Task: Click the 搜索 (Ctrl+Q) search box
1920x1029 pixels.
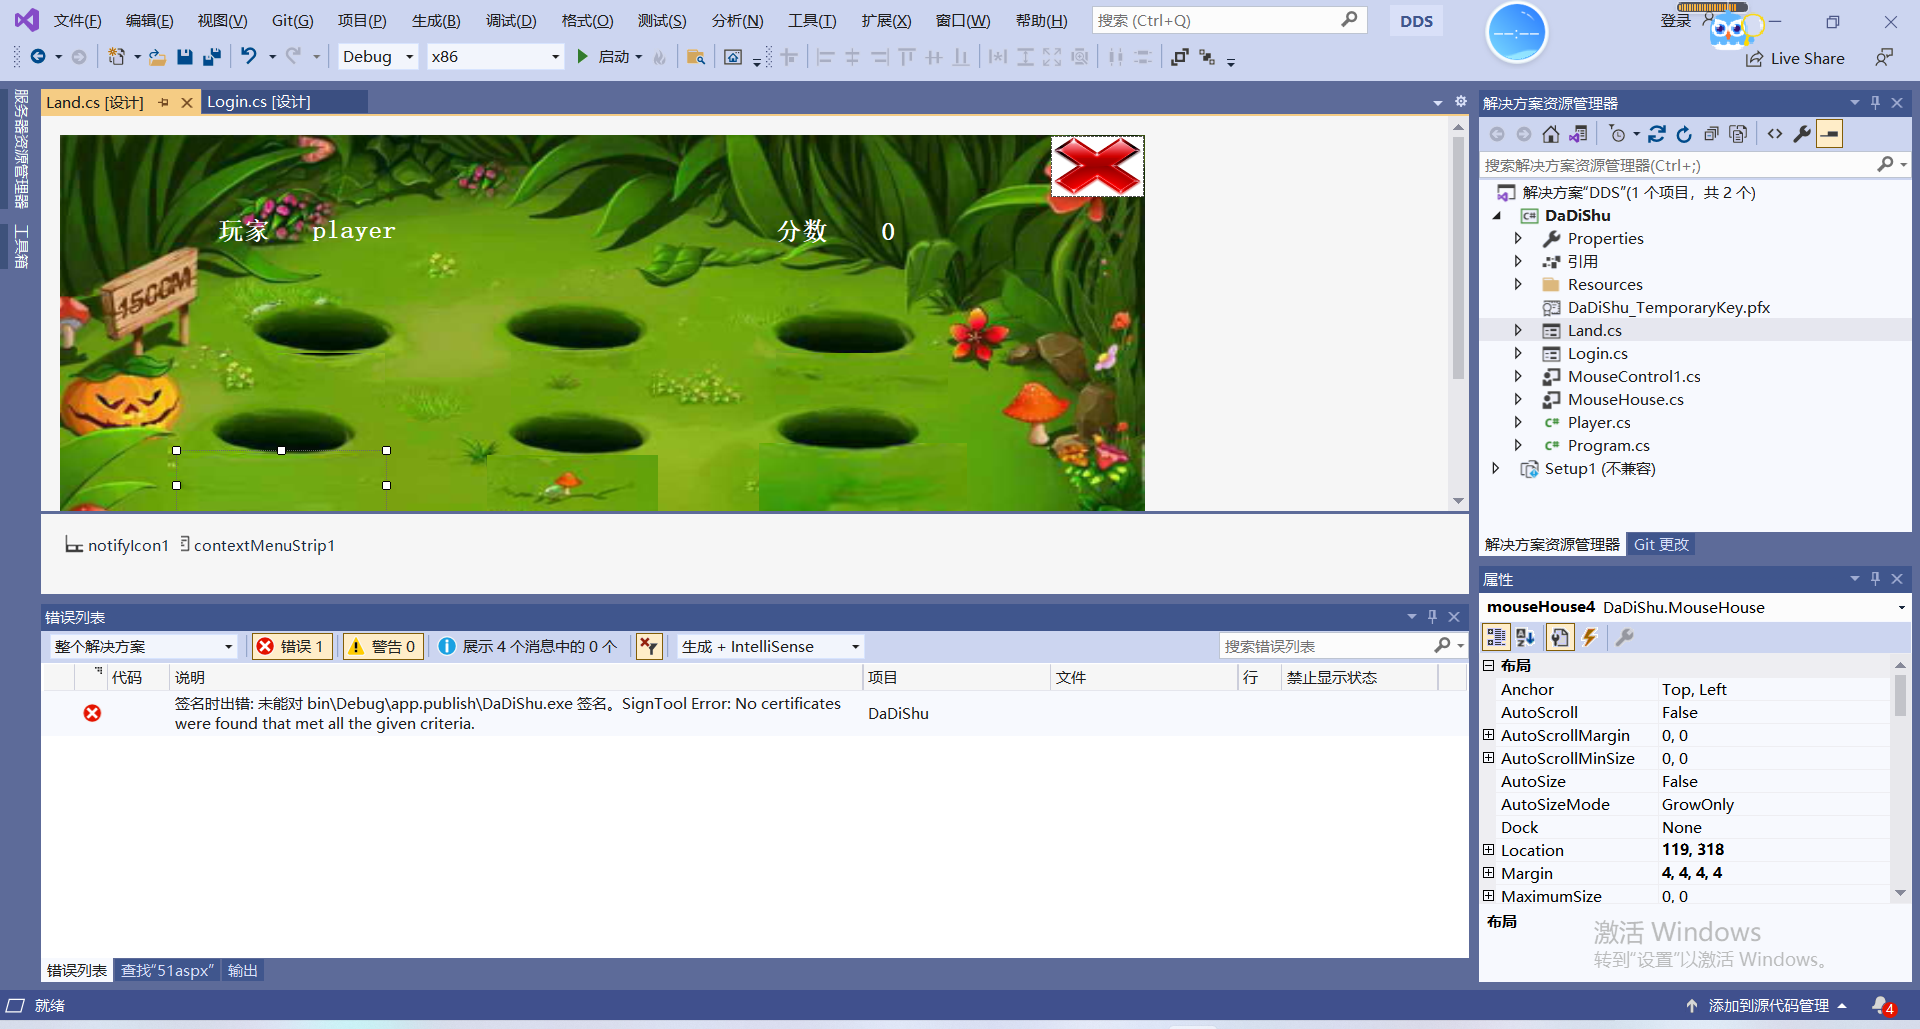Action: (1228, 20)
